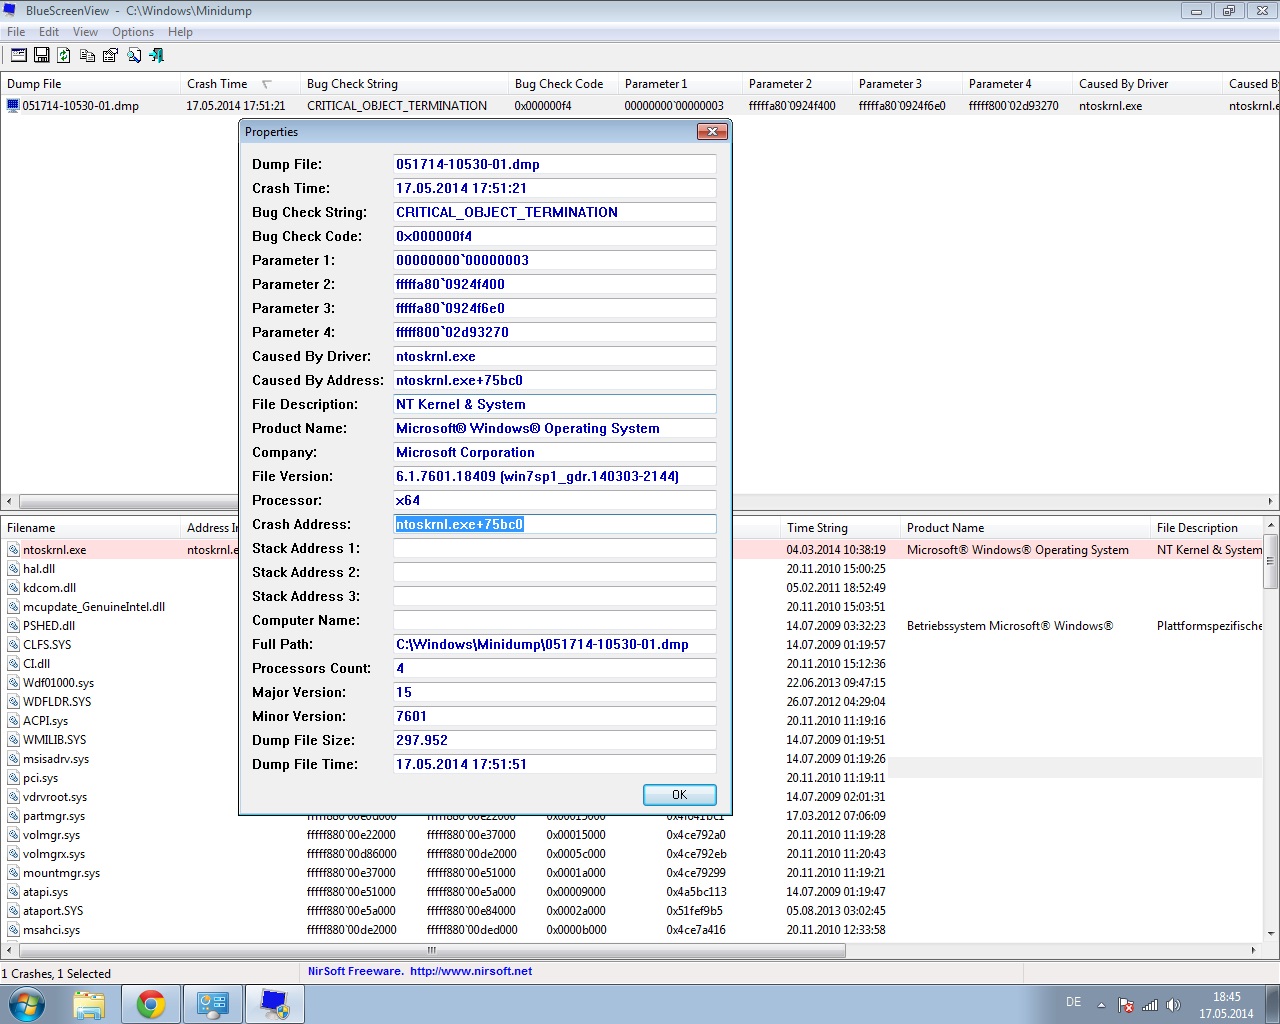
Task: Sort lower pane by File Description header
Action: click(x=1207, y=528)
